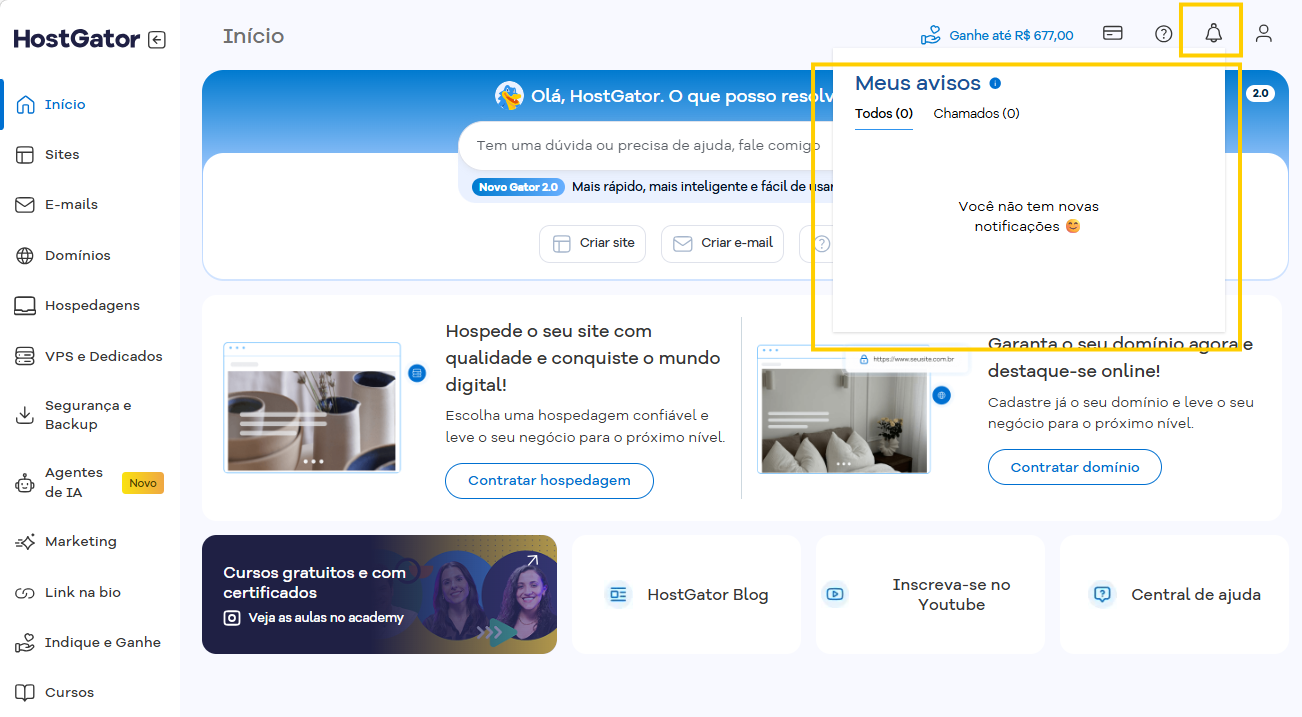Open the HostGator Blog card
This screenshot has height=717, width=1302.
[686, 594]
